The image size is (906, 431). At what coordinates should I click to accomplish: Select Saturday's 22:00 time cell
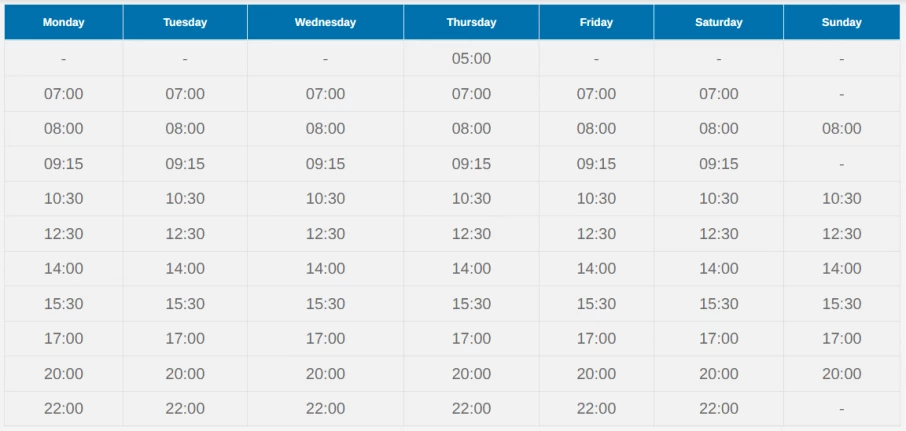click(719, 408)
